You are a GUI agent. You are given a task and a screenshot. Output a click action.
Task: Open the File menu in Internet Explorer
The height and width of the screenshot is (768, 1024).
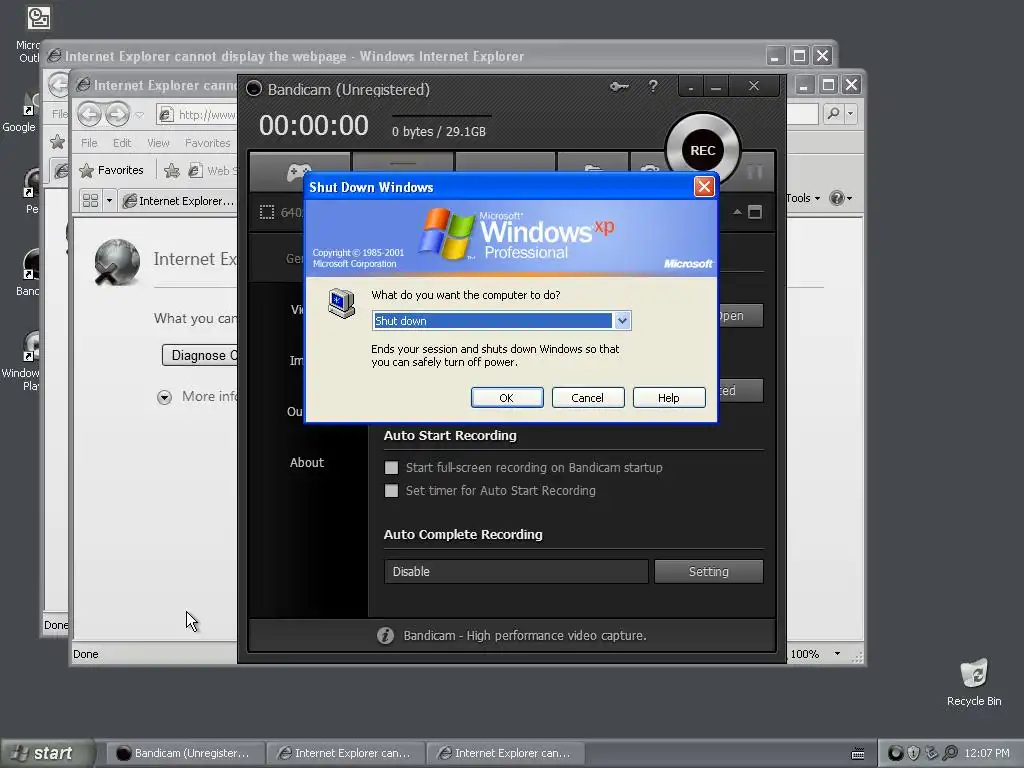89,143
